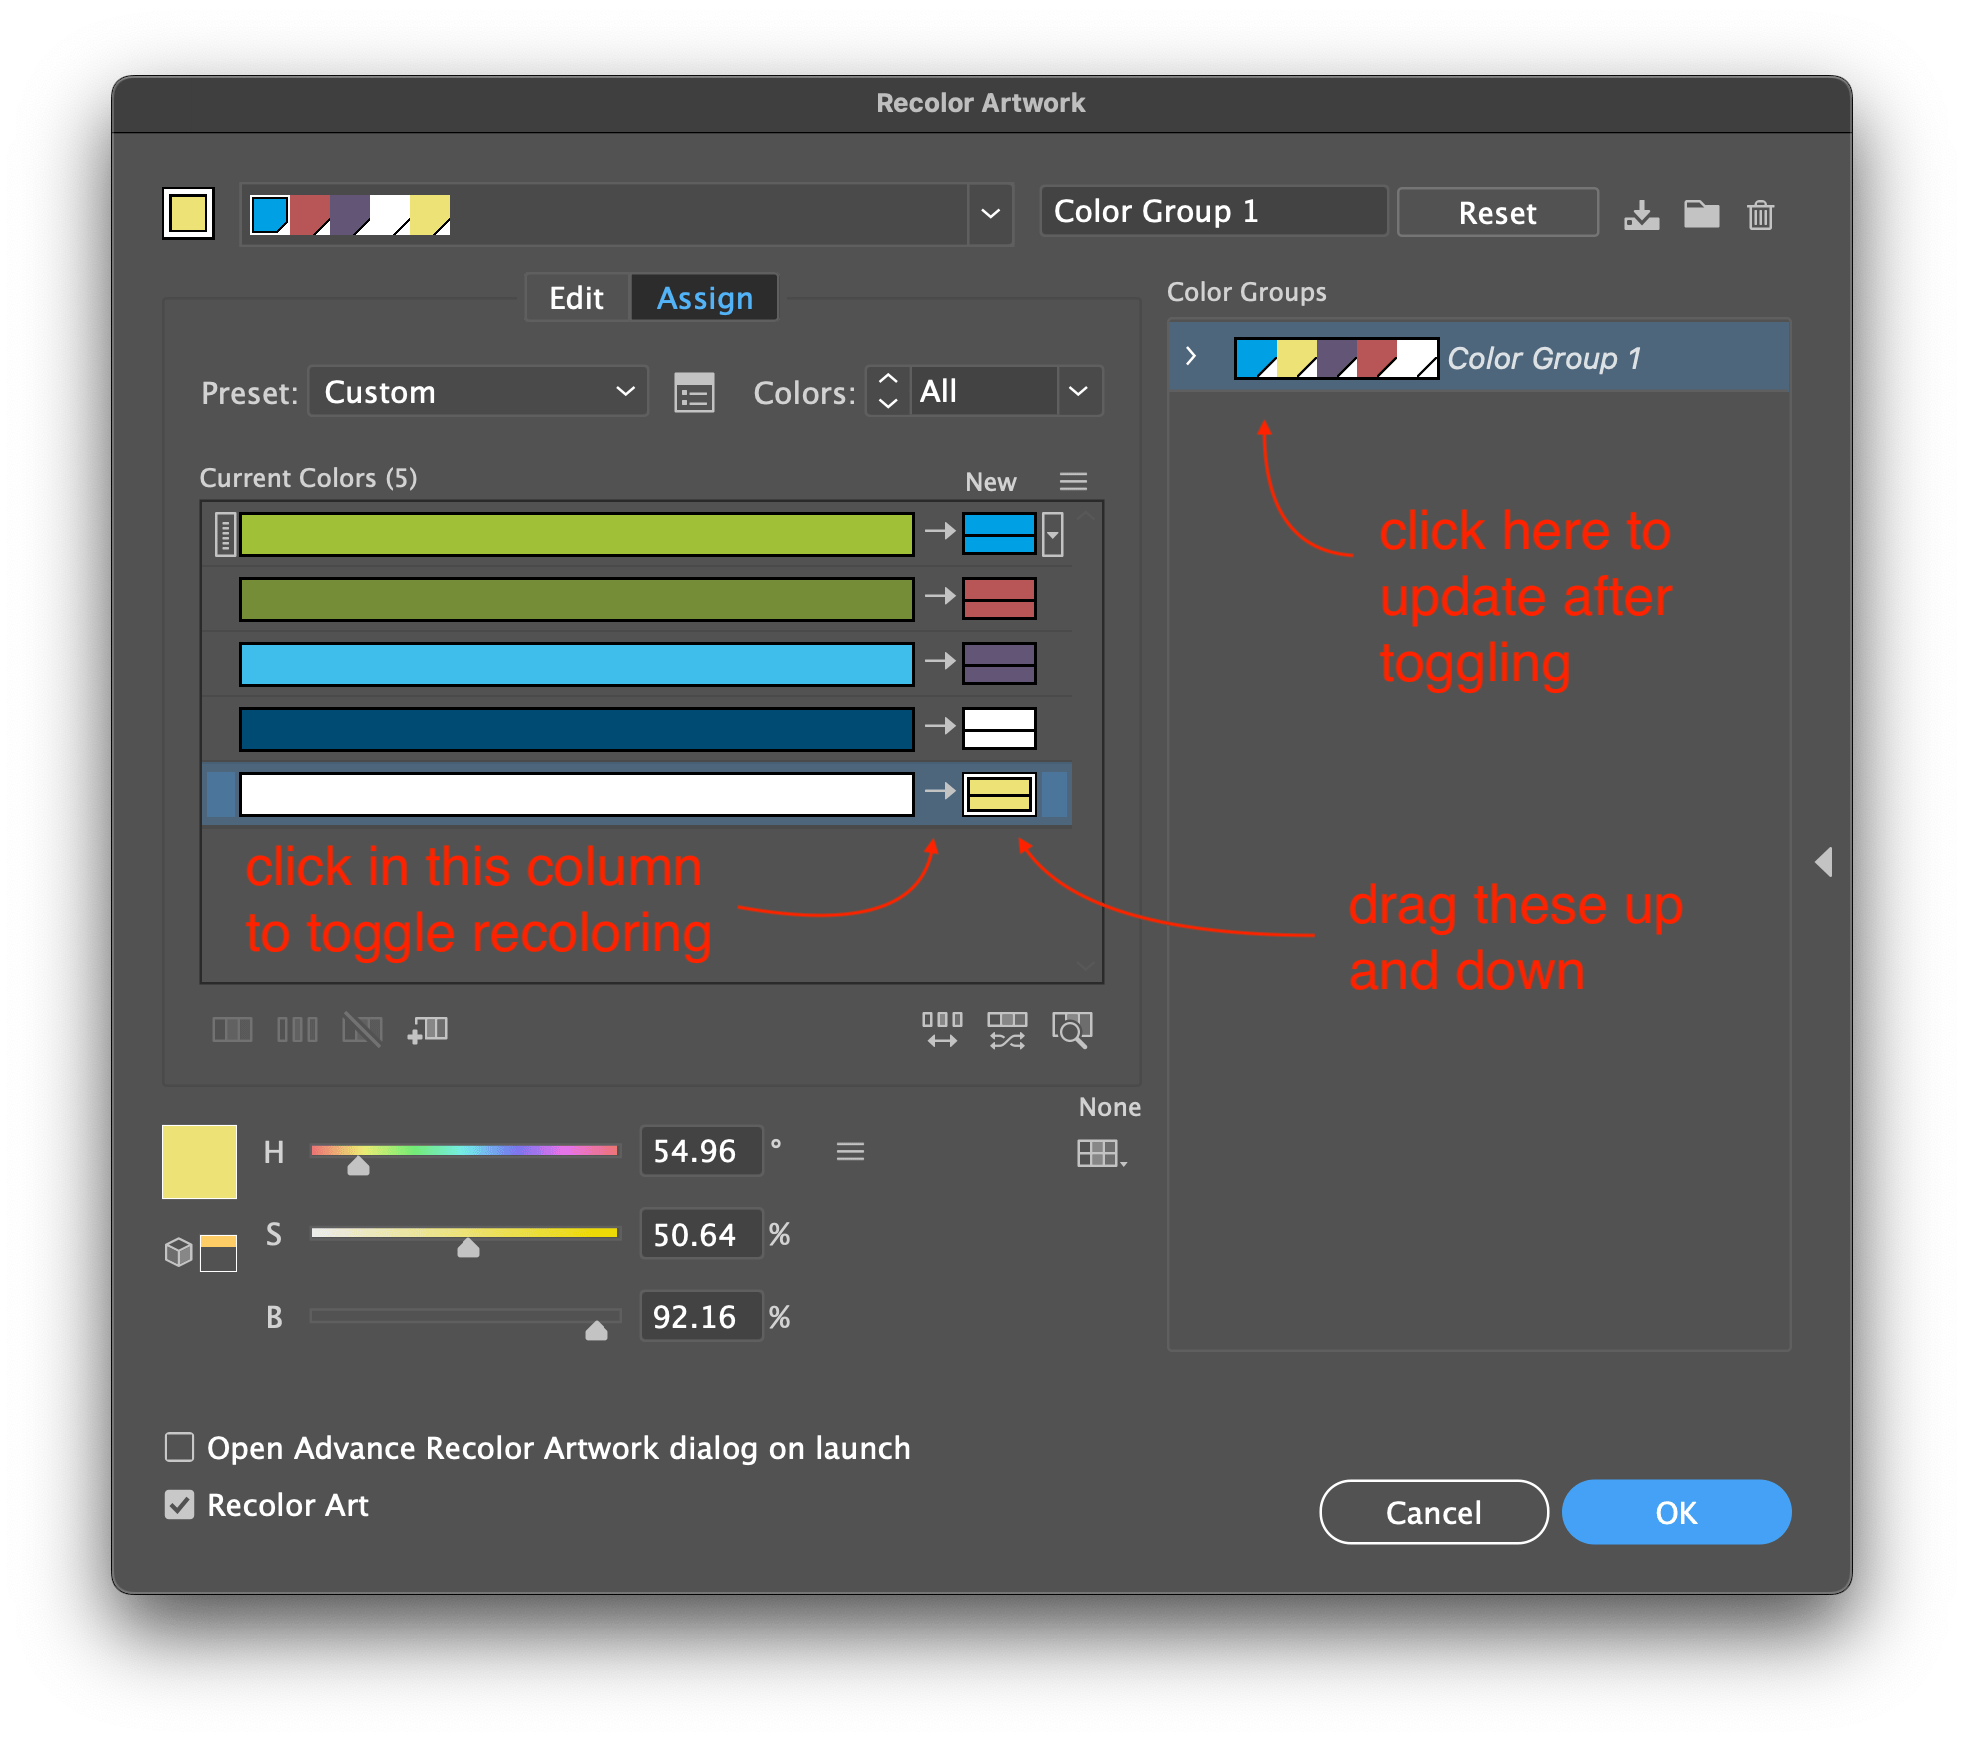The width and height of the screenshot is (1964, 1742).
Task: Open the Preset Custom dropdown
Action: click(x=477, y=392)
